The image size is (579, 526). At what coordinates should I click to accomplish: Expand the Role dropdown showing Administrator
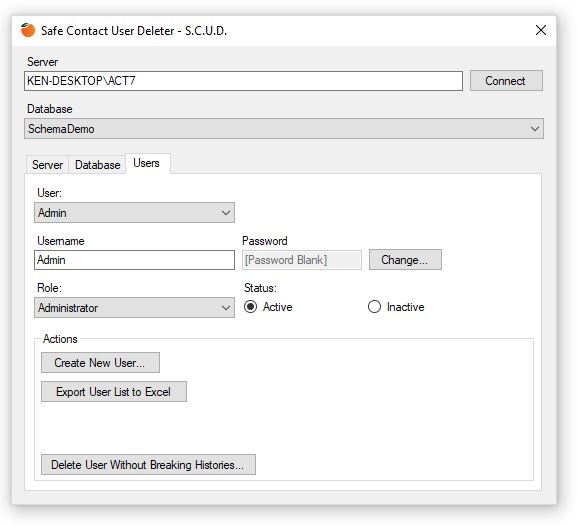pyautogui.click(x=134, y=308)
